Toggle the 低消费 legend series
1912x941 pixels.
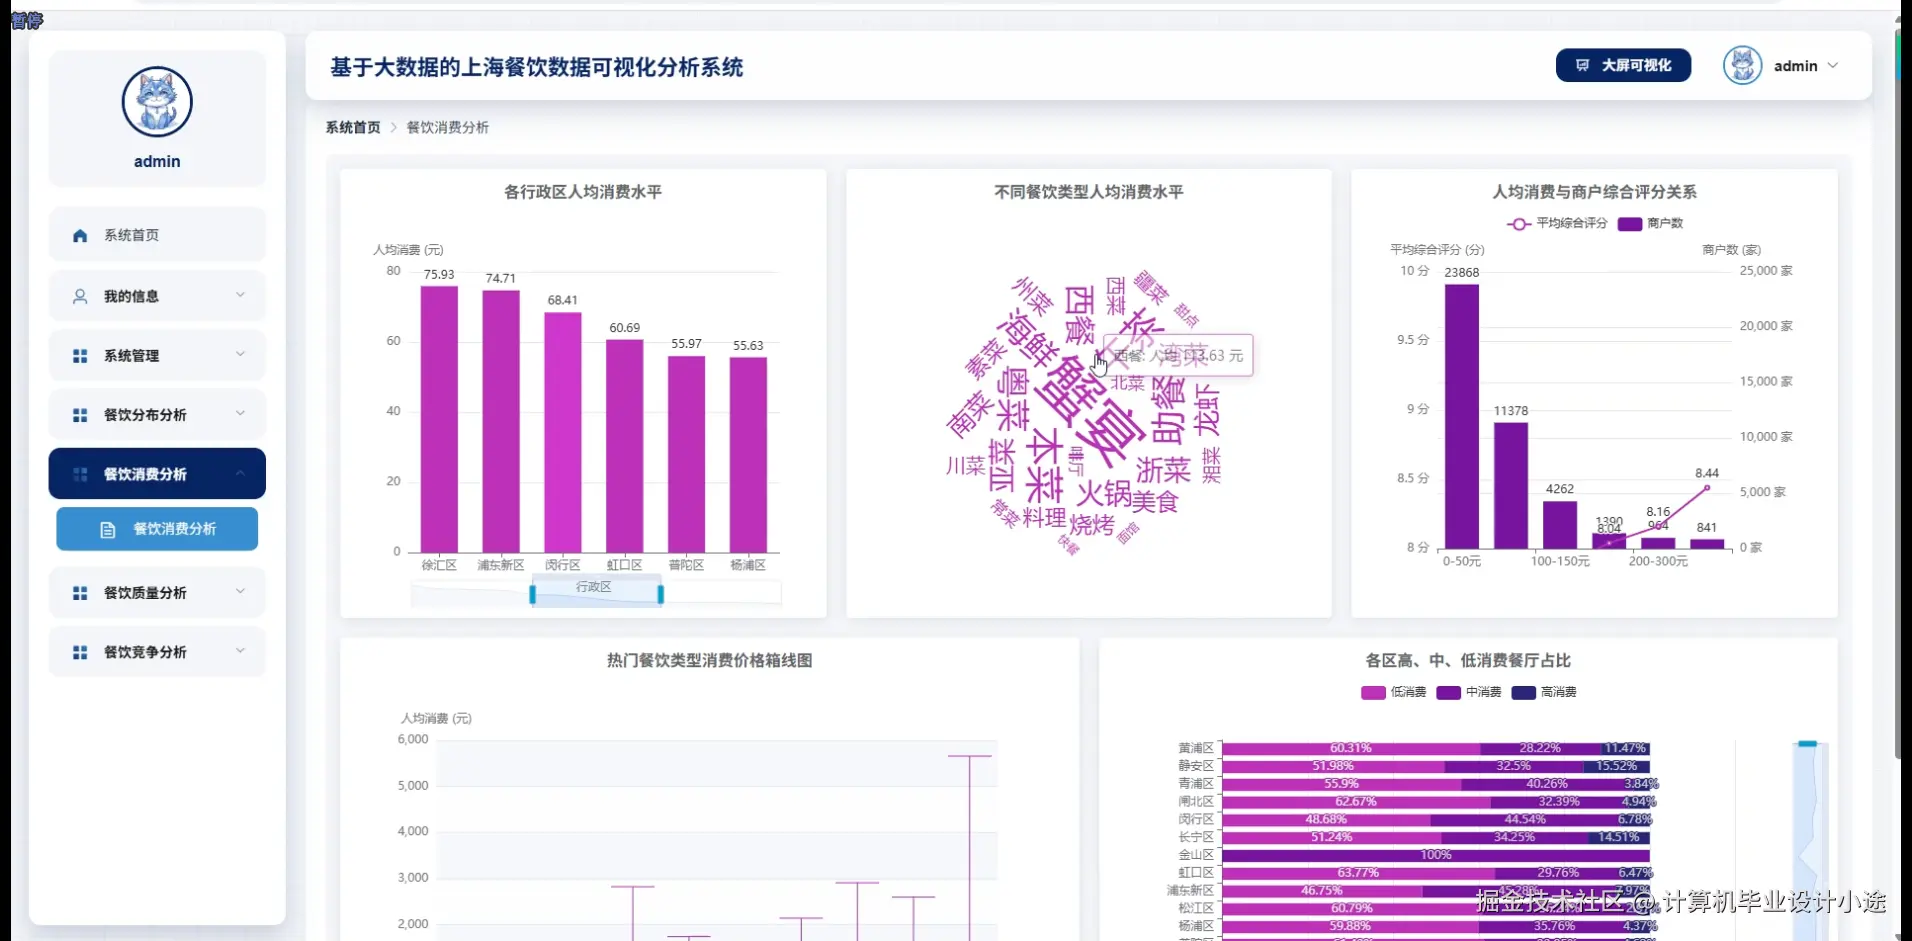coord(1394,692)
